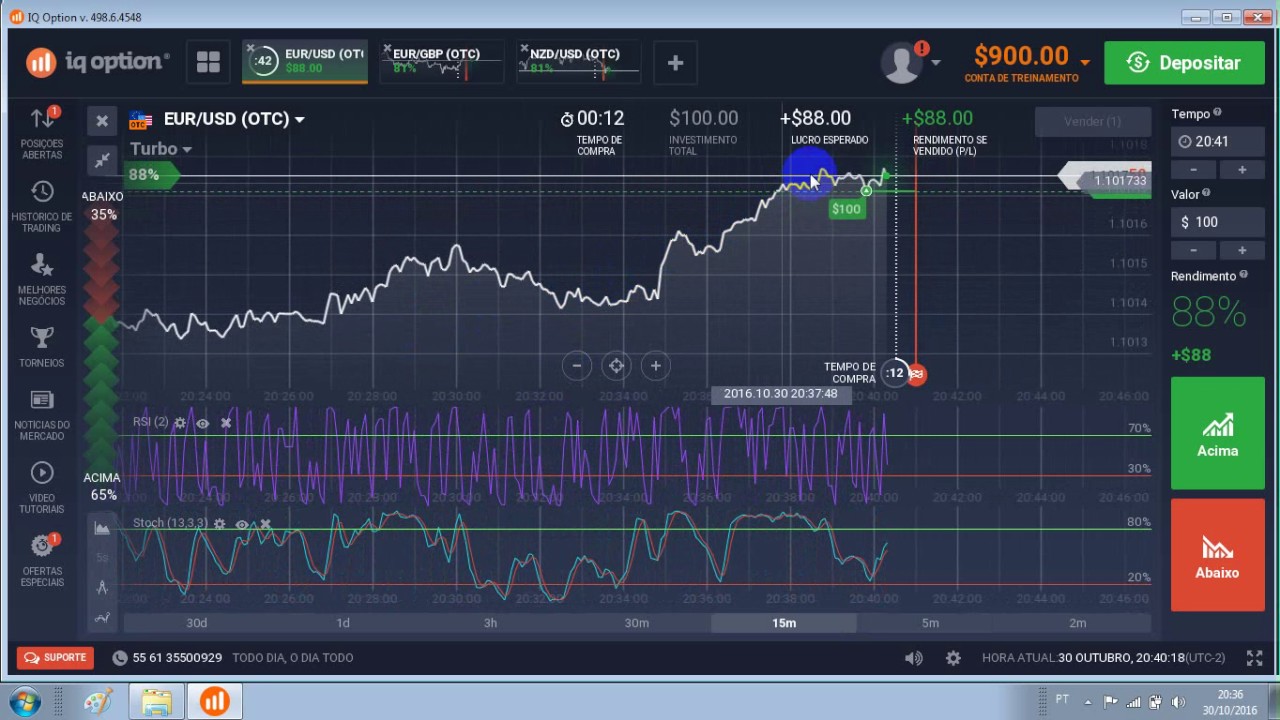Click the Tempo 20:41 field
The image size is (1280, 720).
[1218, 142]
